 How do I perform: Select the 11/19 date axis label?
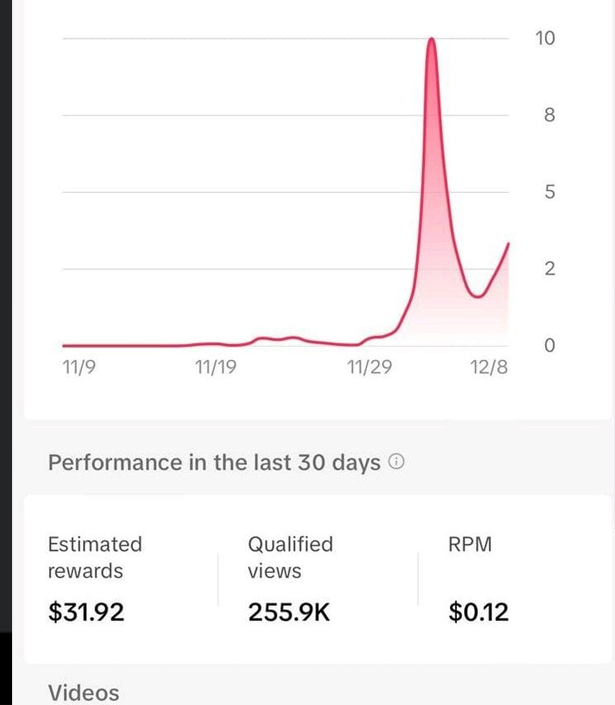pyautogui.click(x=216, y=368)
